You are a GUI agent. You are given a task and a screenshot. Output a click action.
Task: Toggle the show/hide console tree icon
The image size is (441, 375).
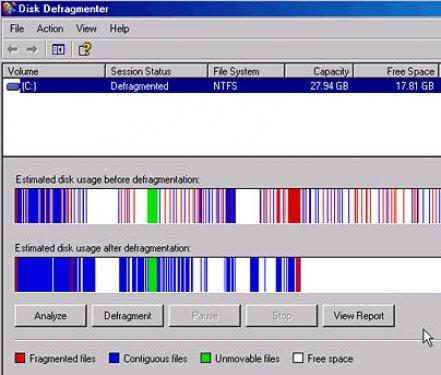58,50
